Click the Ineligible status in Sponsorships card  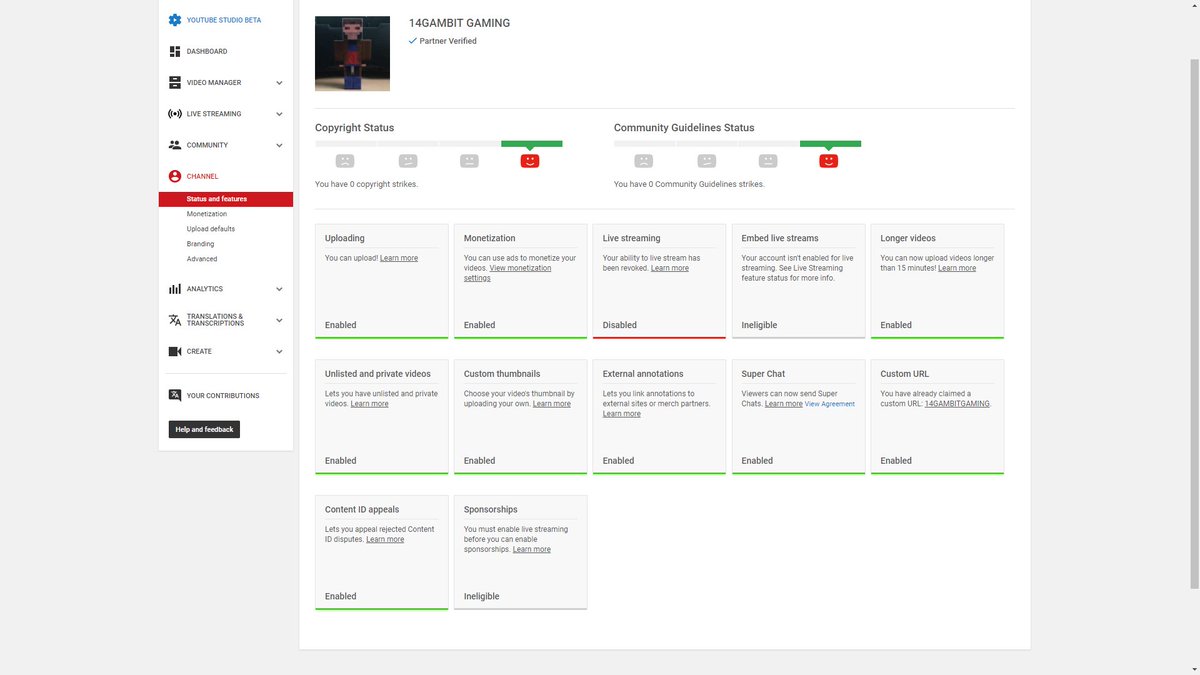click(x=482, y=596)
